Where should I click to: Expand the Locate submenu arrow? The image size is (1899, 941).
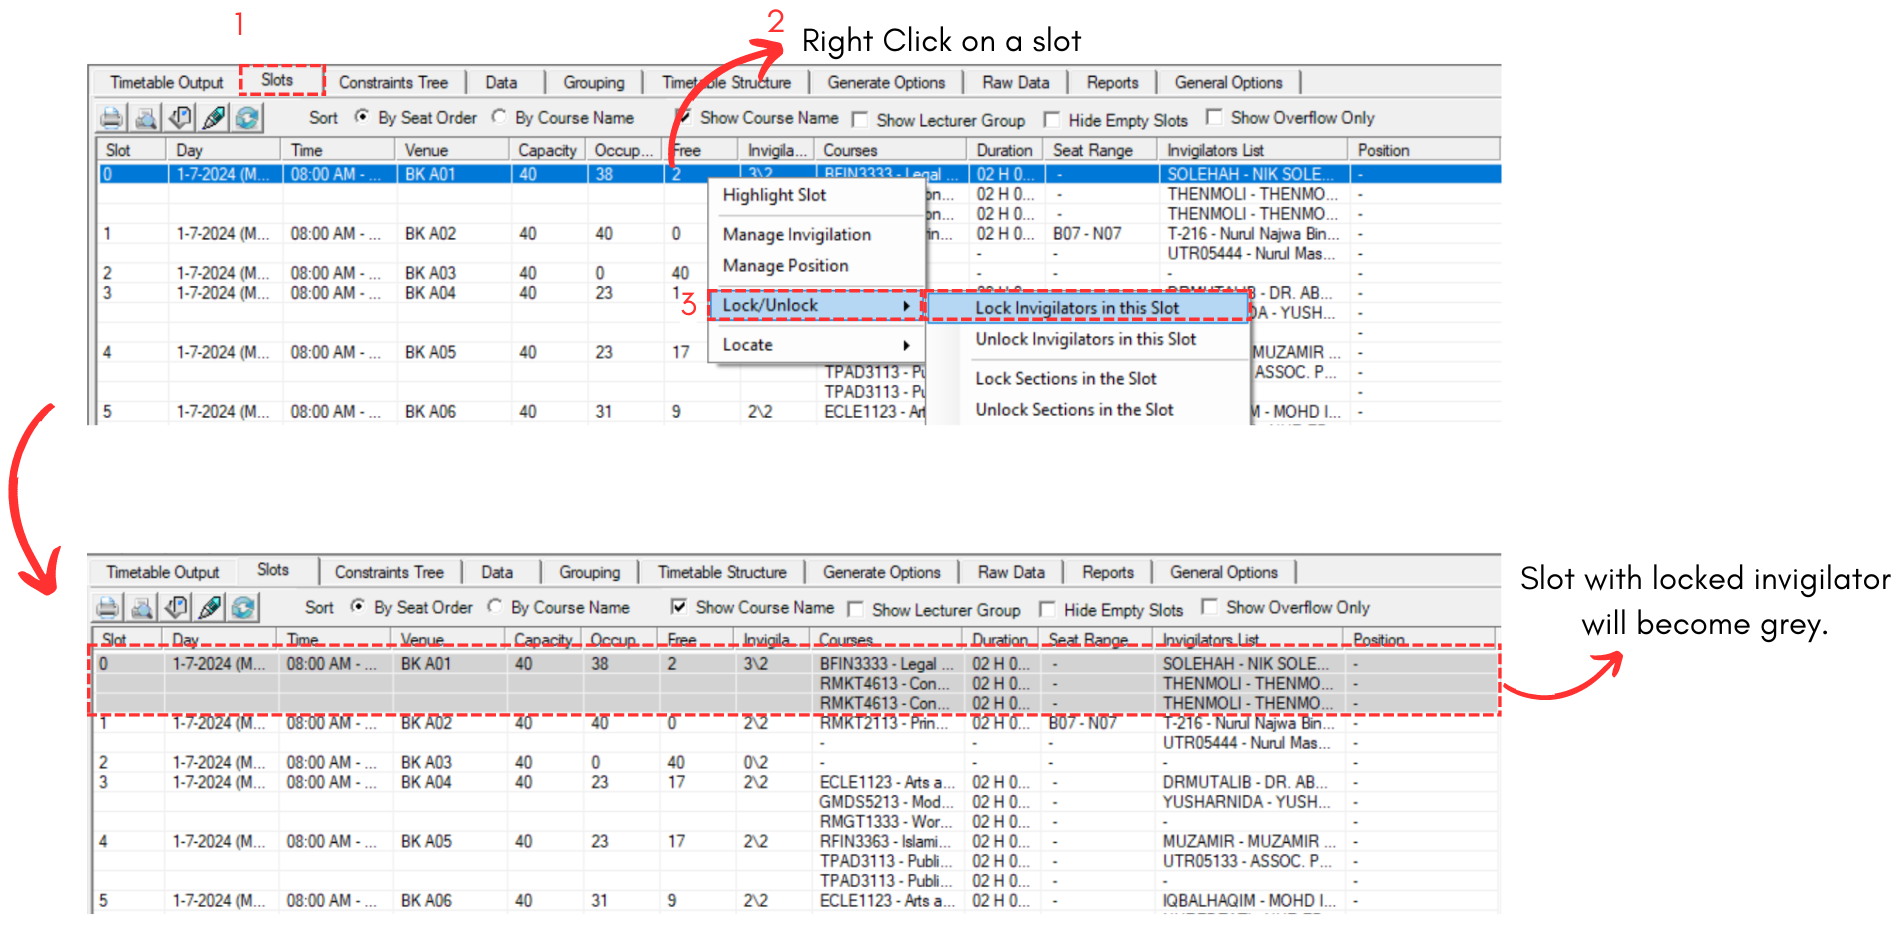pos(906,345)
